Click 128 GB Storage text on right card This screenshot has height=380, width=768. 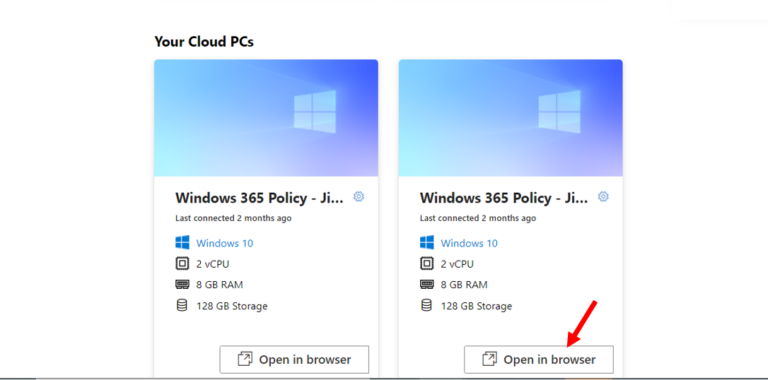(x=476, y=307)
